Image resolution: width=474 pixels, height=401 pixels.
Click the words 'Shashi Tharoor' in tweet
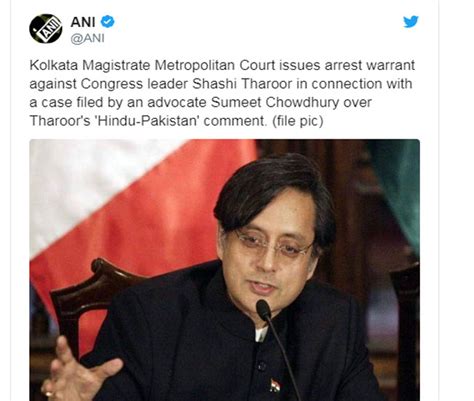242,84
